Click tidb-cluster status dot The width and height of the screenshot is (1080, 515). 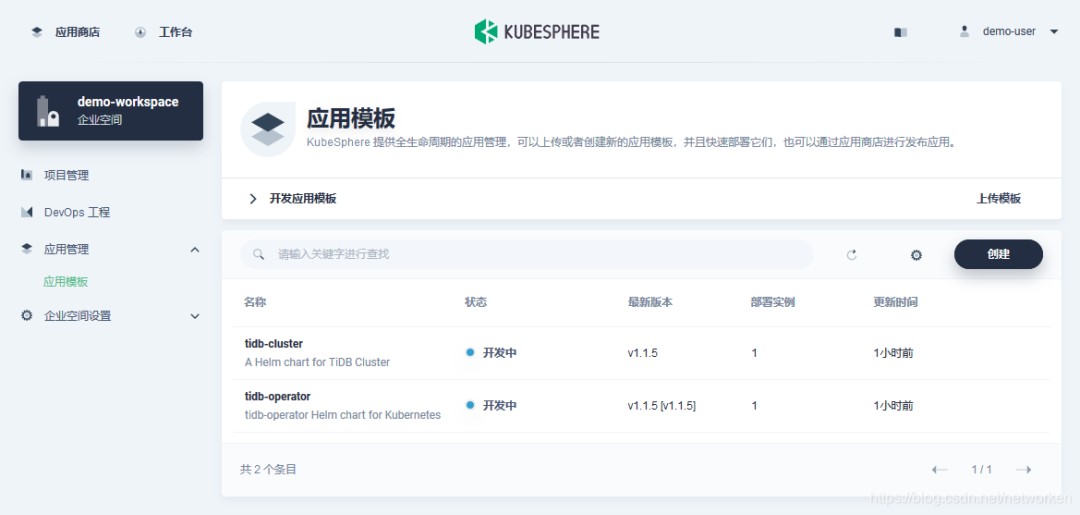470,353
